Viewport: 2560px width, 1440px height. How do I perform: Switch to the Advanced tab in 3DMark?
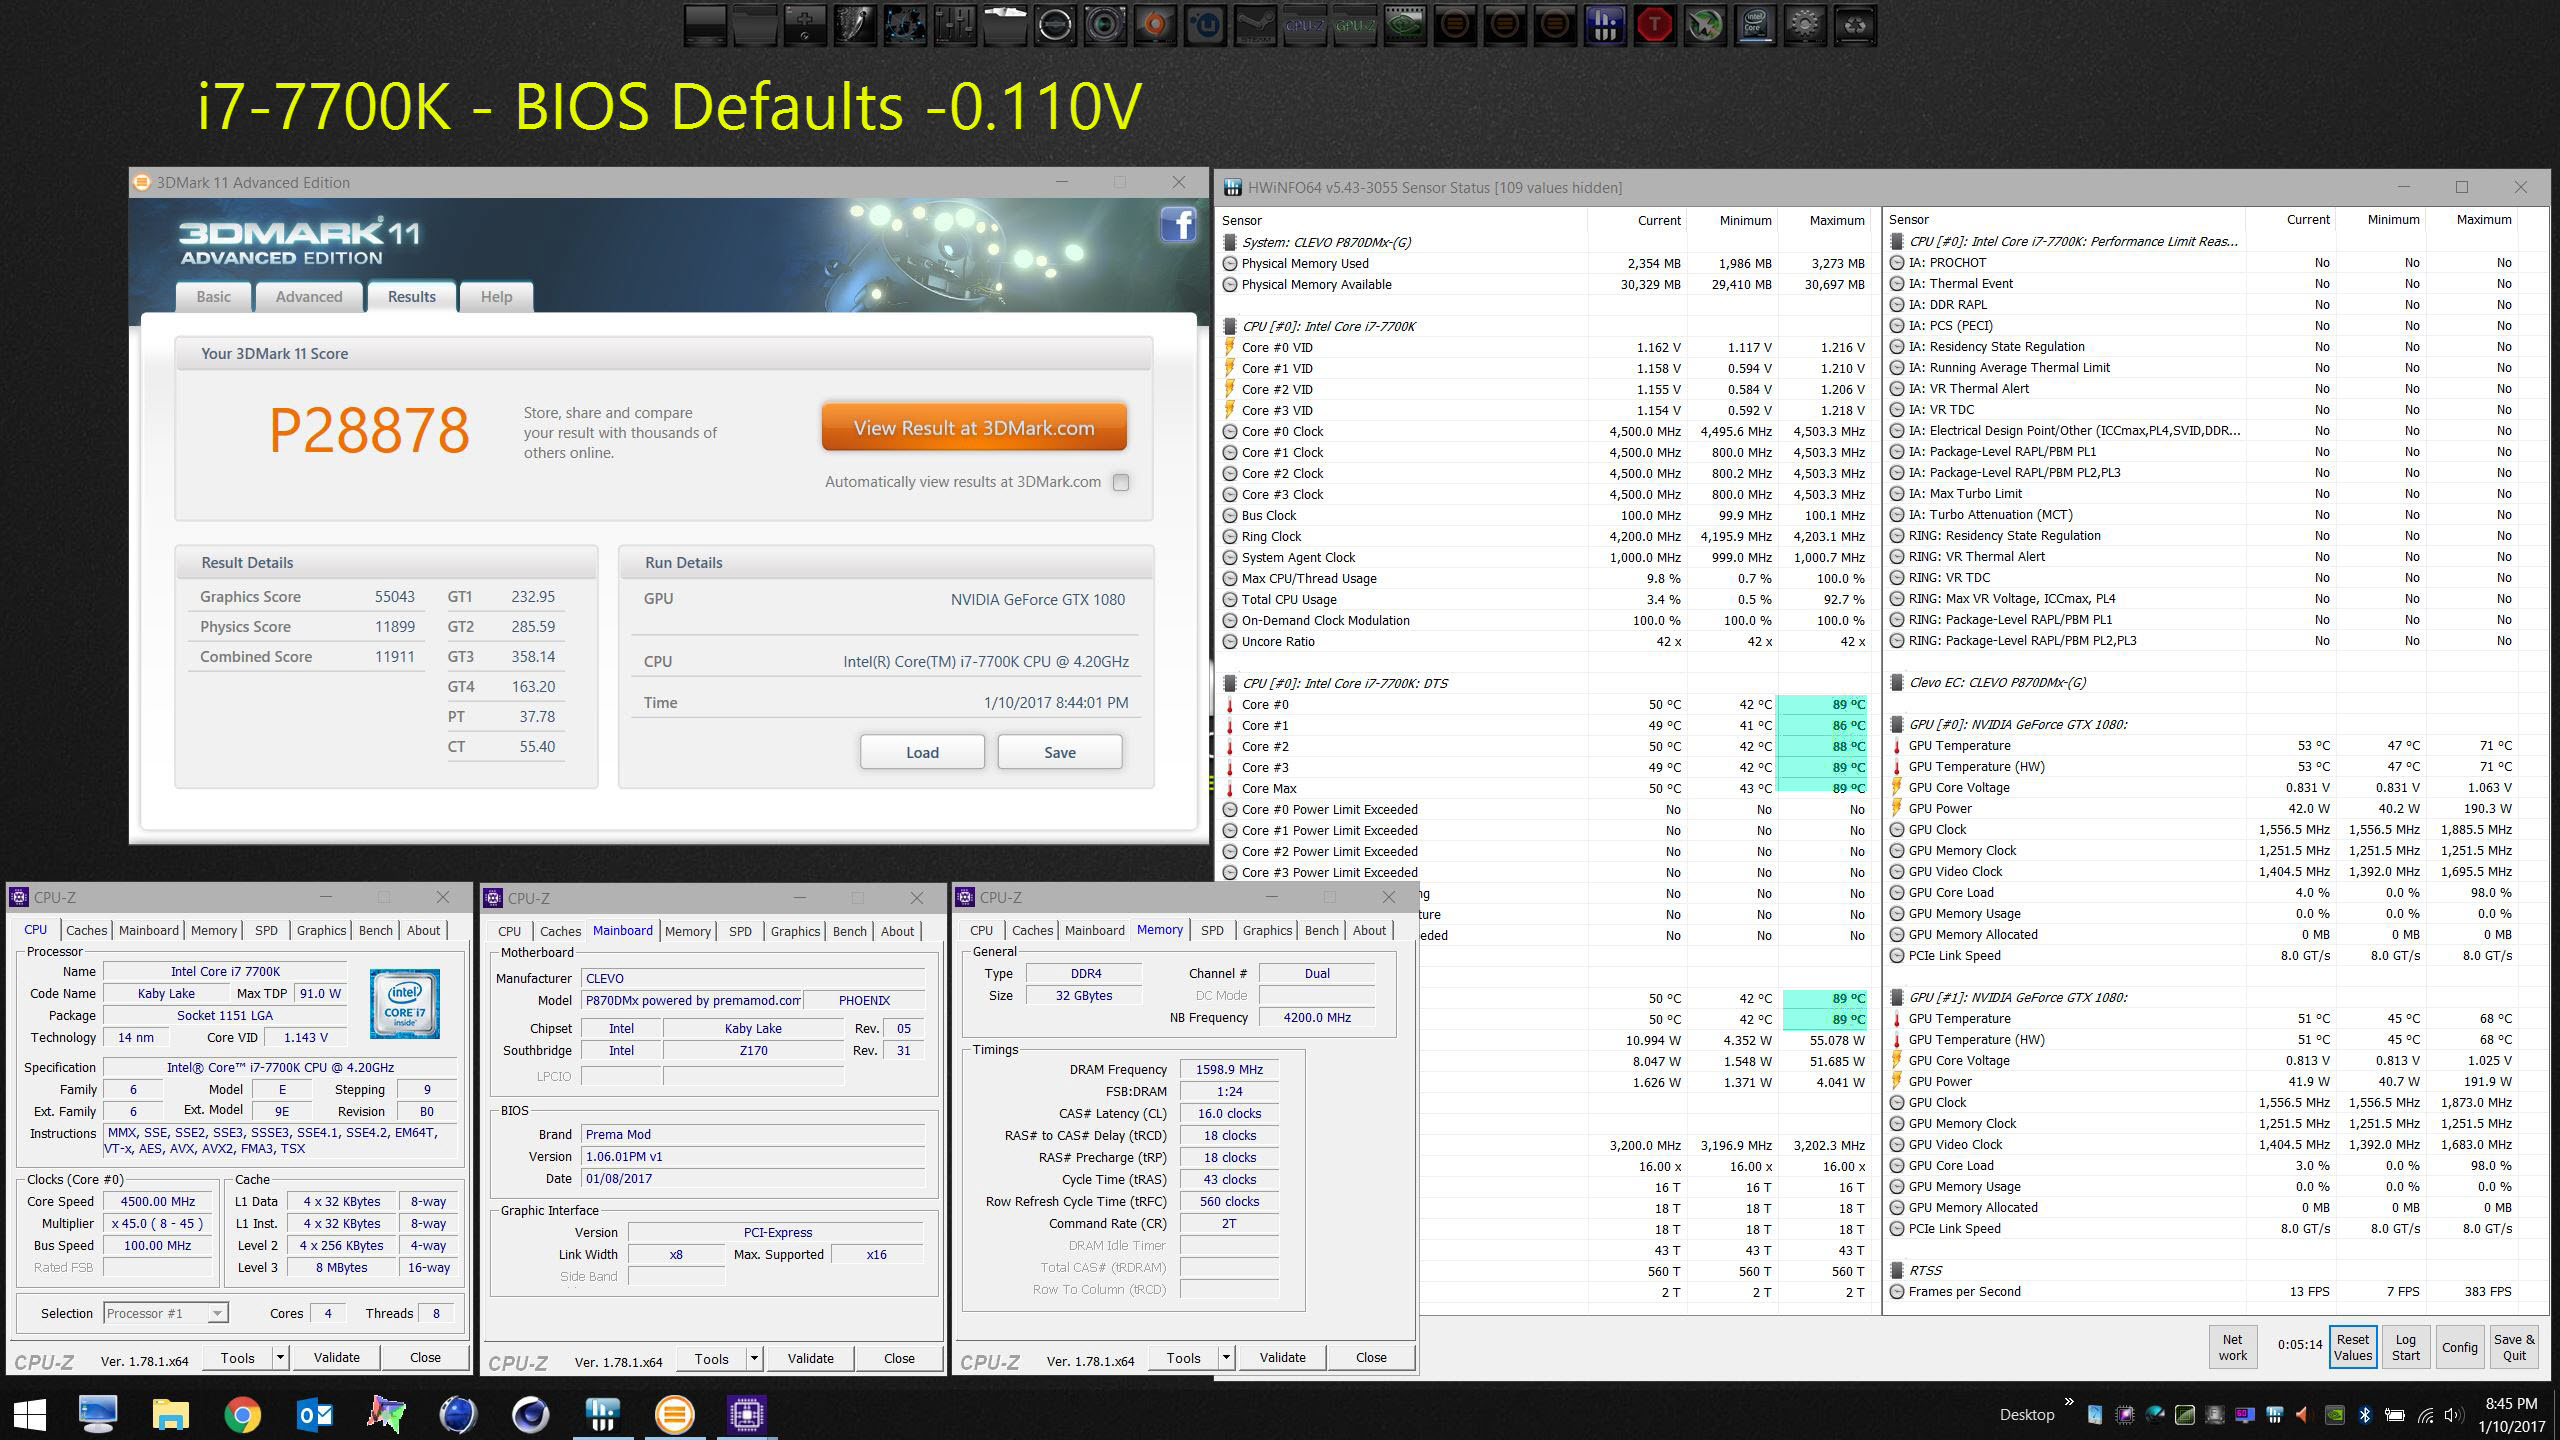pyautogui.click(x=308, y=297)
